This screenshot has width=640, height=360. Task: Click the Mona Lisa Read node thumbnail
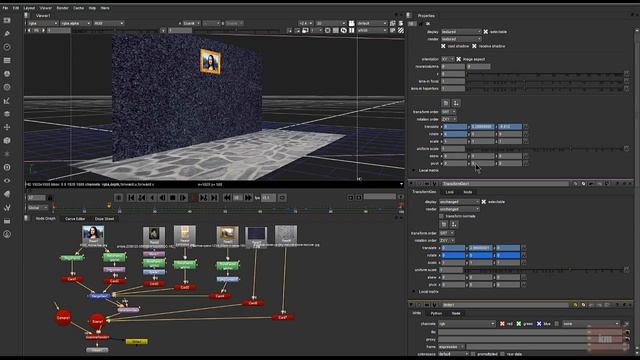tap(93, 233)
